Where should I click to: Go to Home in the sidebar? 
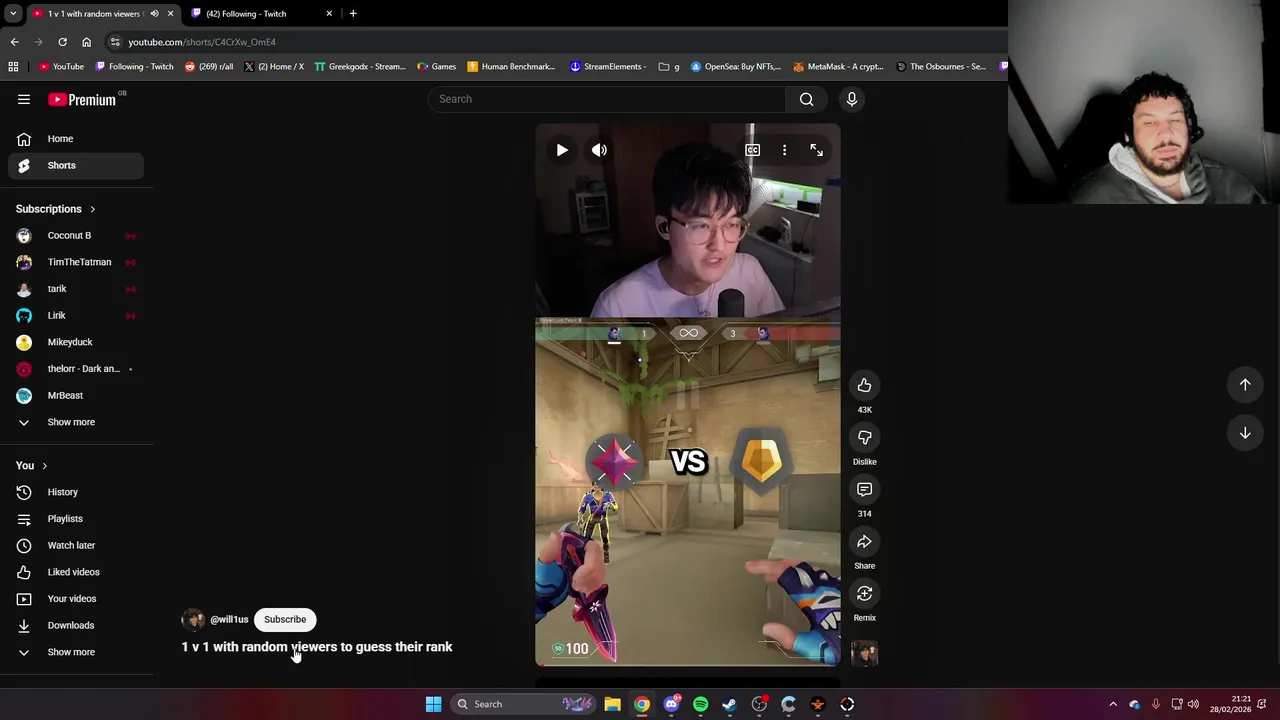[76, 139]
